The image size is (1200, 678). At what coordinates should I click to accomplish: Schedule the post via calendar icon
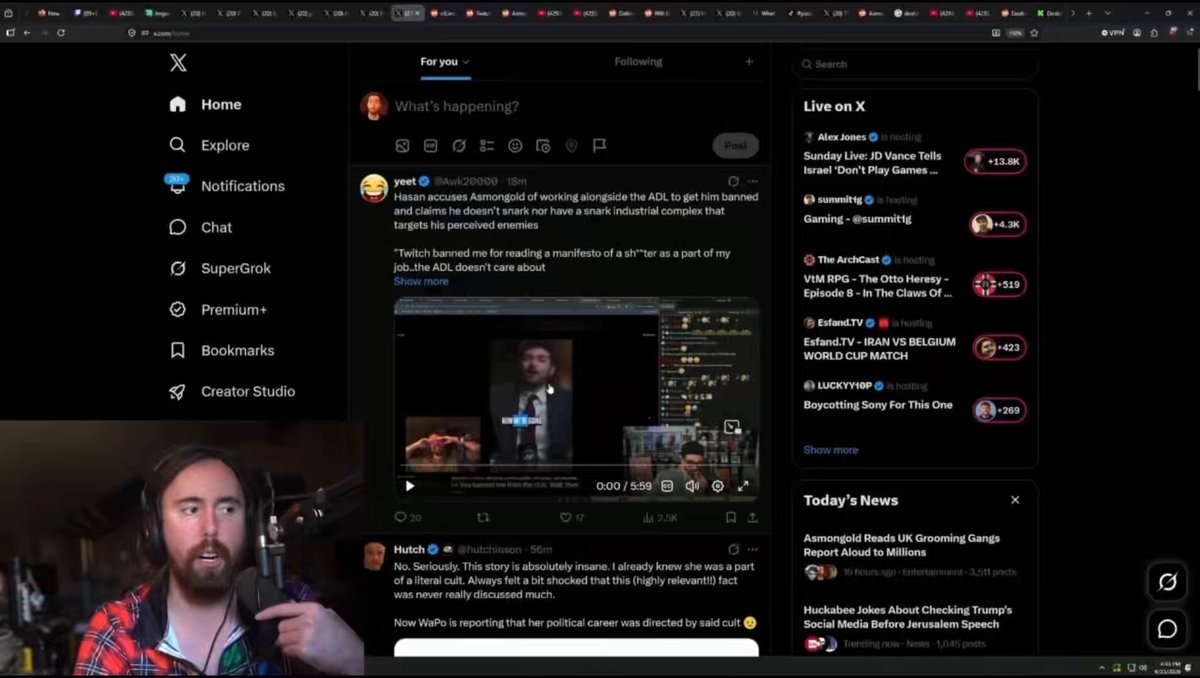click(x=543, y=146)
